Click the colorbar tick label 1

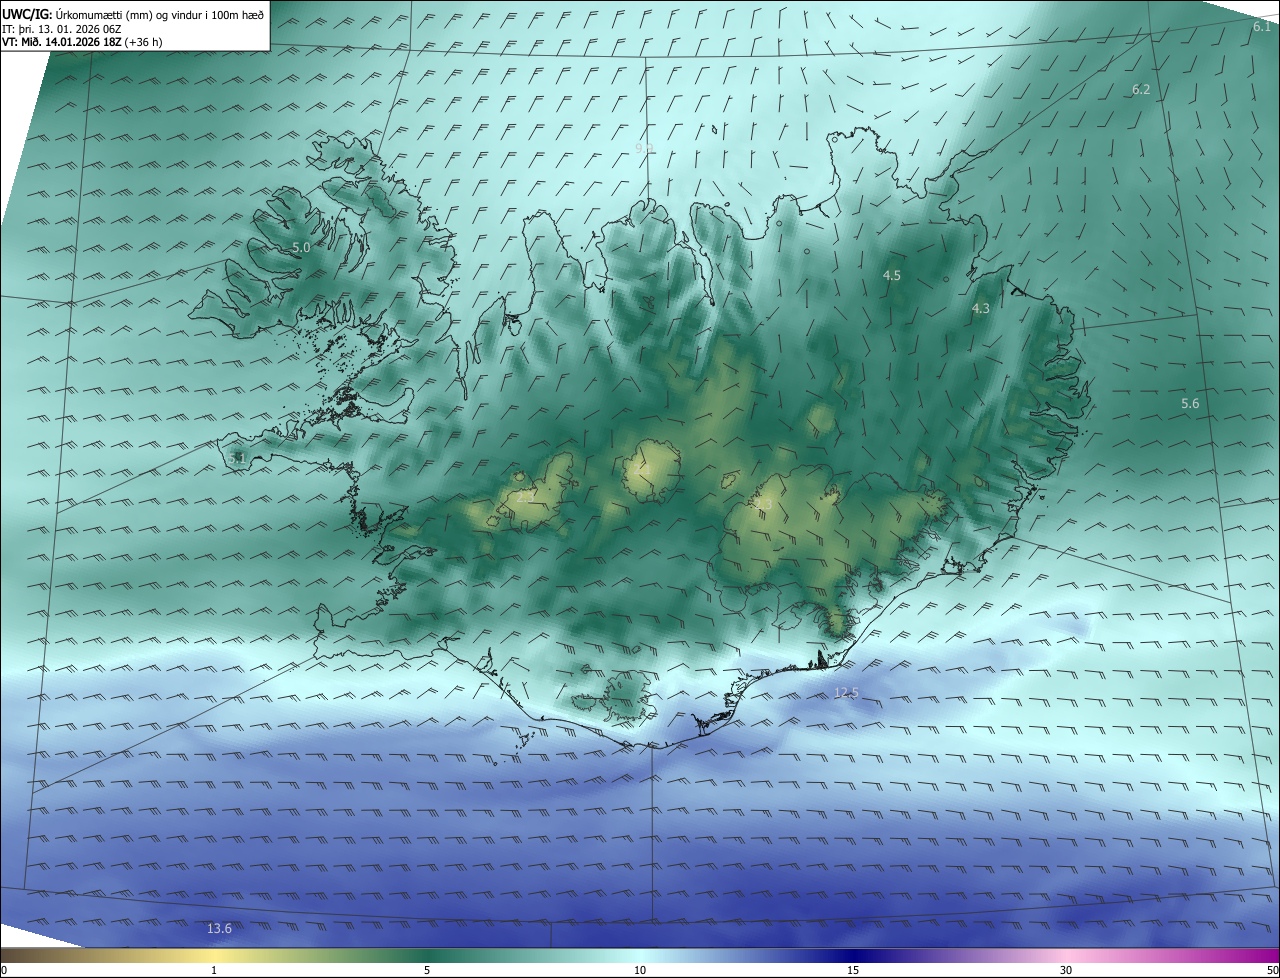214,970
